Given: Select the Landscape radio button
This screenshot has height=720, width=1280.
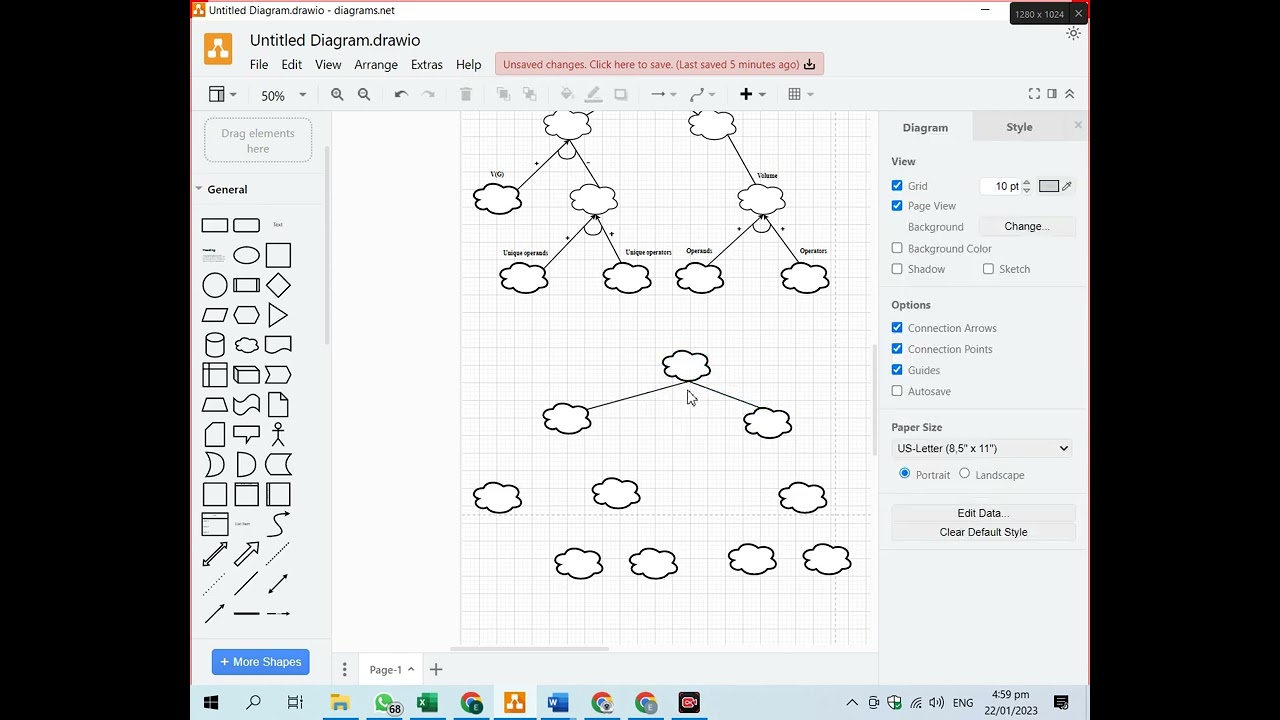Looking at the screenshot, I should [964, 474].
